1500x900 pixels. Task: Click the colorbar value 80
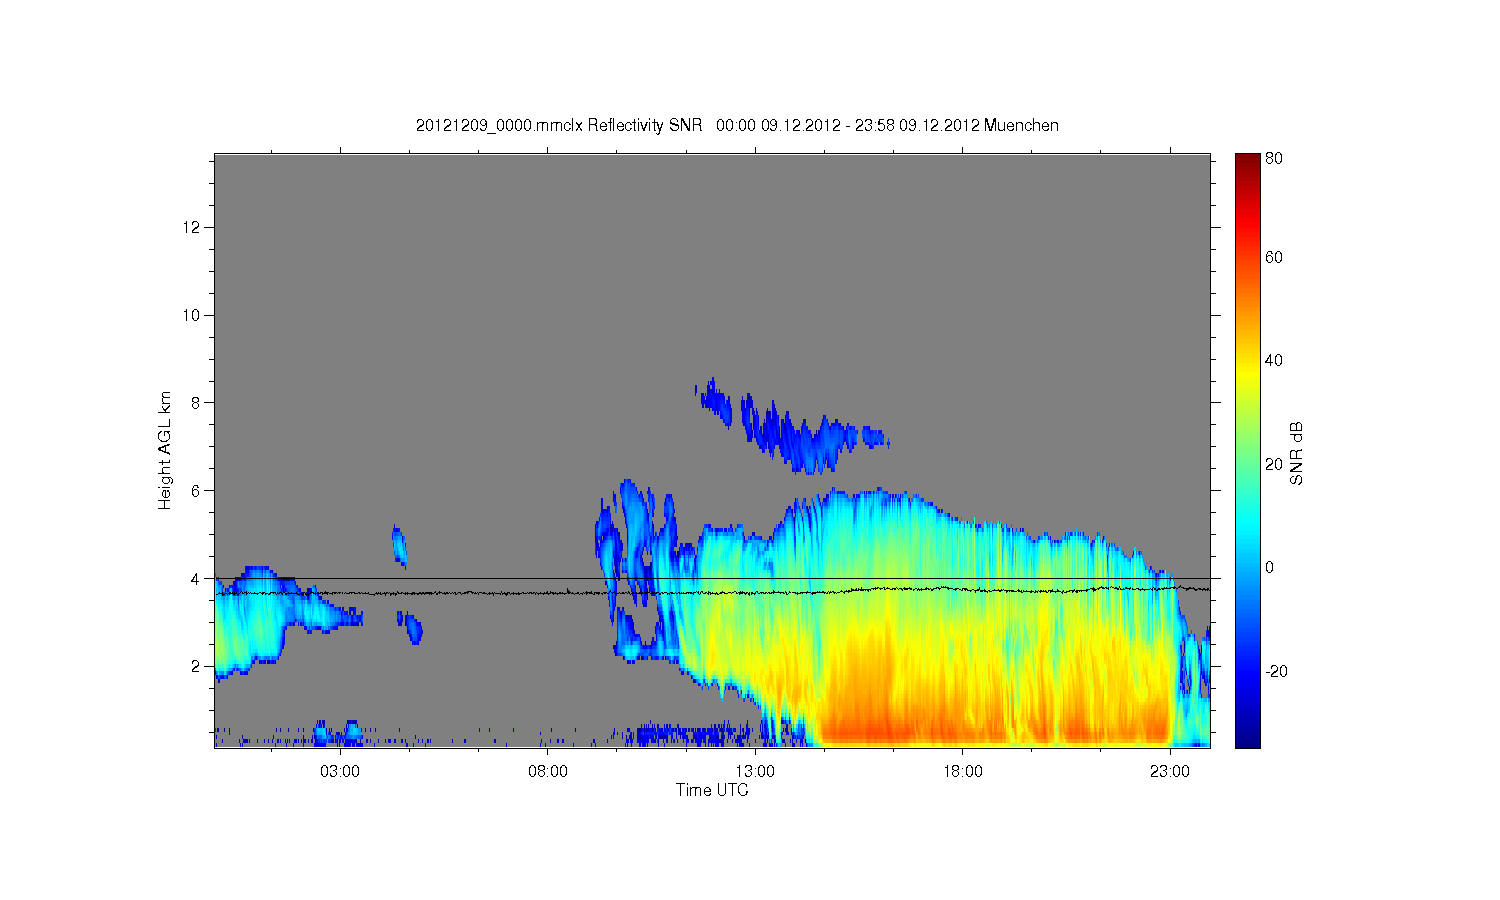[1274, 159]
